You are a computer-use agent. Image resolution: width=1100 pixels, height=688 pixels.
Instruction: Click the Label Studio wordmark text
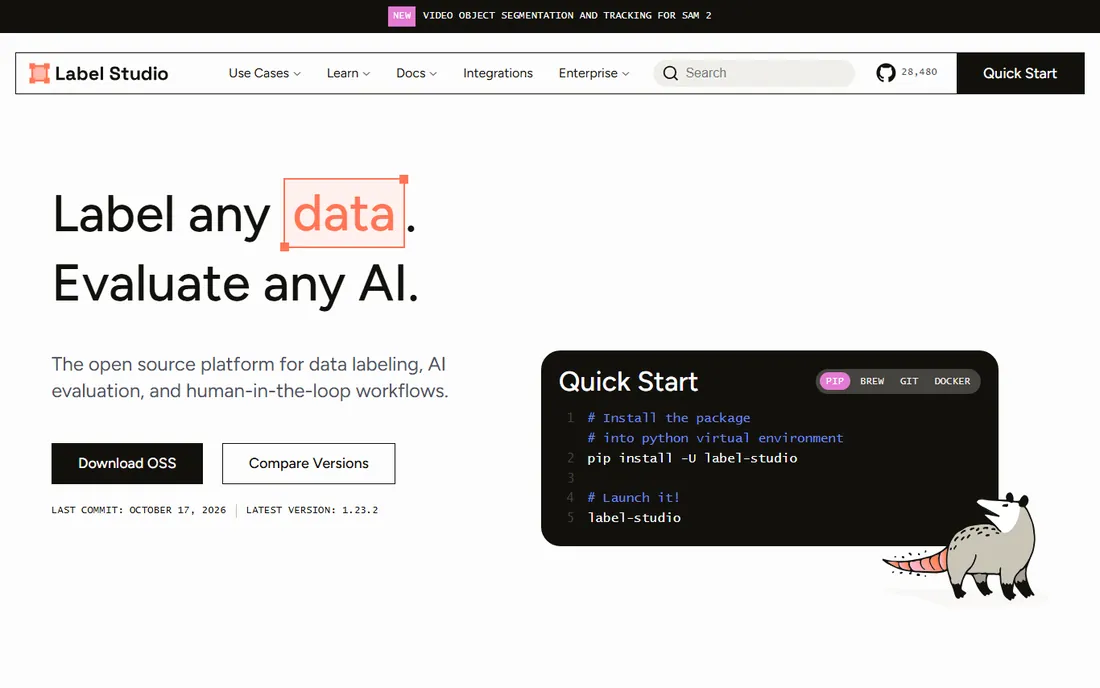(x=112, y=74)
